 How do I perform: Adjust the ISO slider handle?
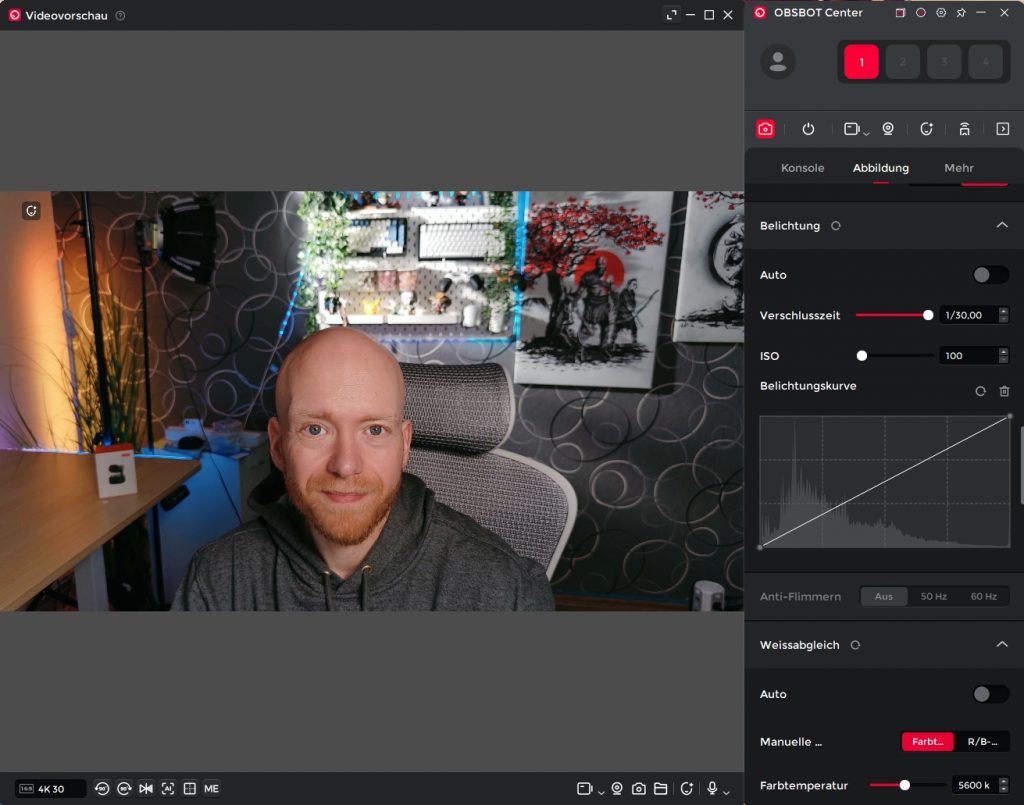(861, 356)
